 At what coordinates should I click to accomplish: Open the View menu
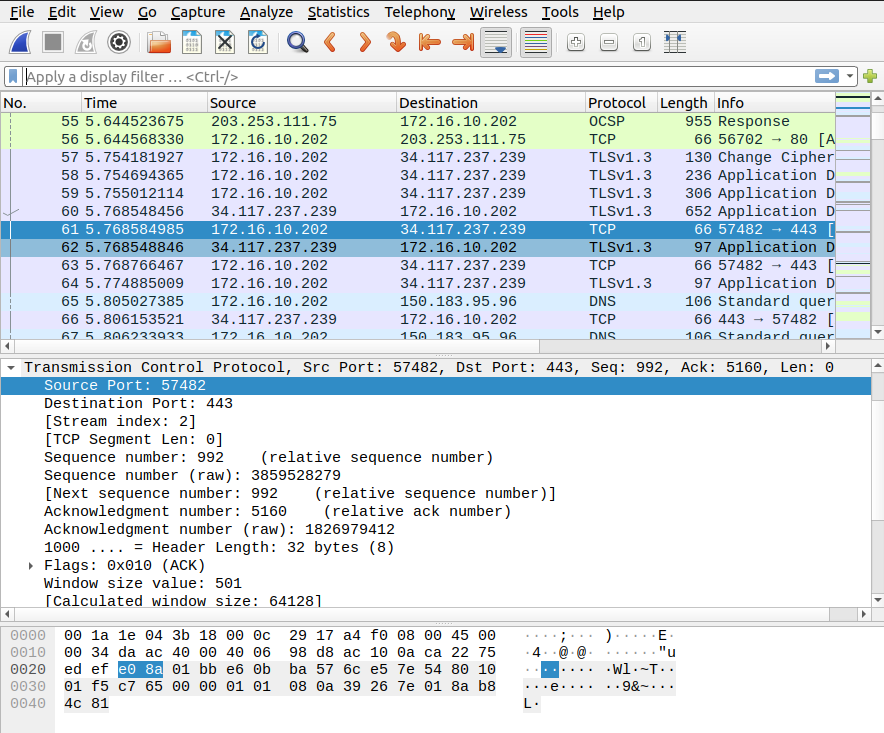(x=107, y=12)
